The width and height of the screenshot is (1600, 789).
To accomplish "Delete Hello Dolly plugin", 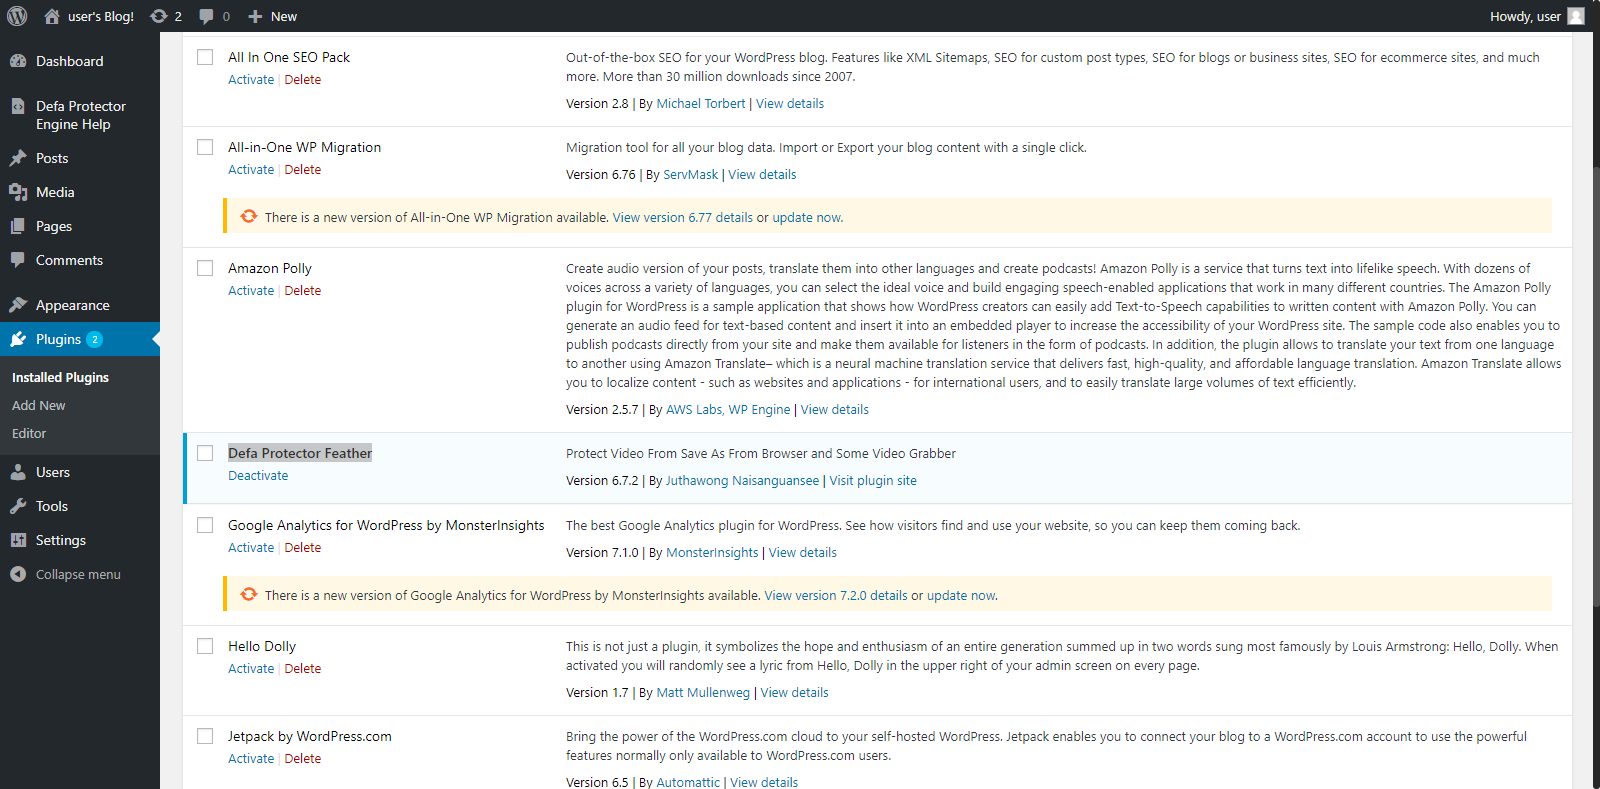I will 303,668.
